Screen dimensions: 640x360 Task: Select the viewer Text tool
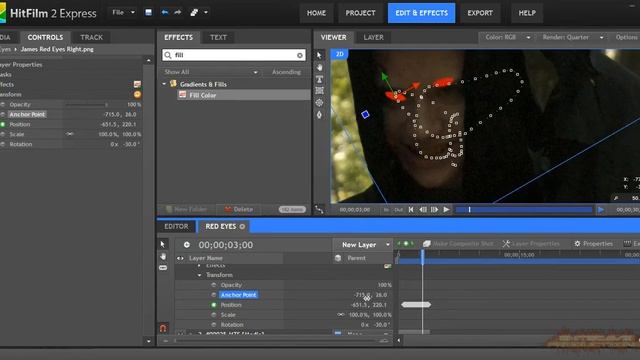(320, 79)
